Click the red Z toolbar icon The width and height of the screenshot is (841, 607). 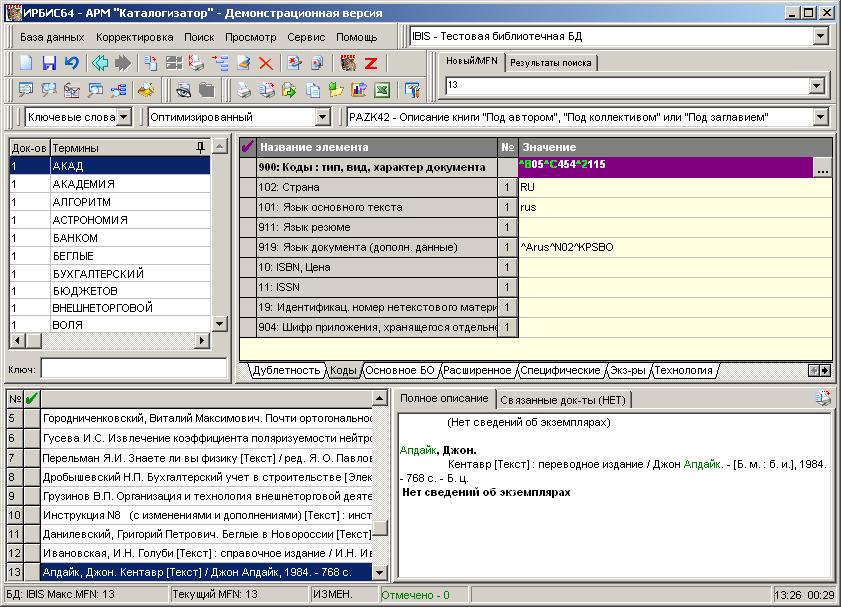point(371,63)
